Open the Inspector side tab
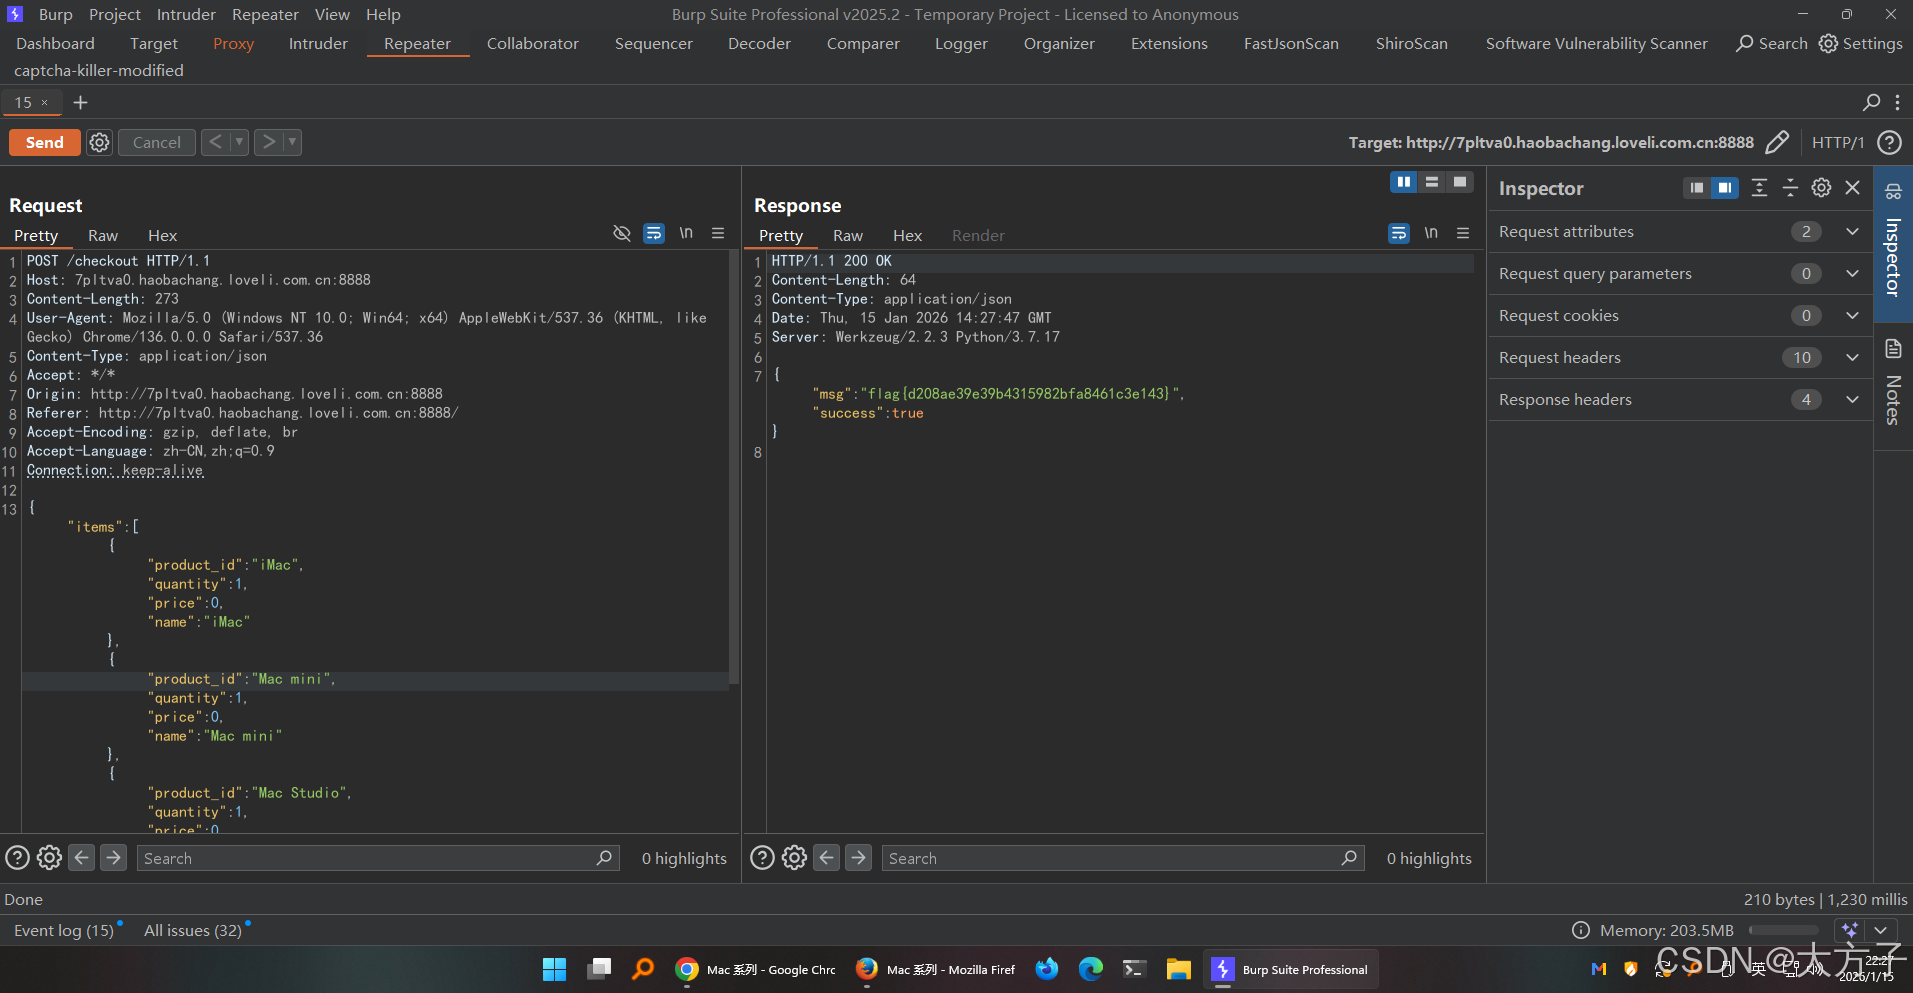 pos(1893,243)
